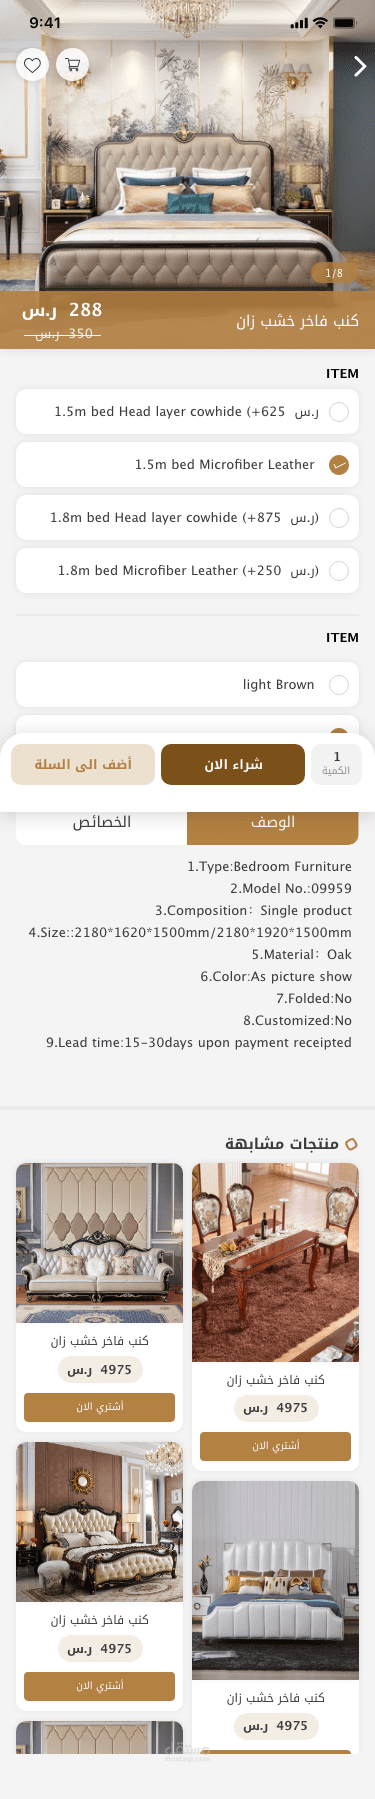The image size is (375, 1799).
Task: Open the quantity selector box
Action: 336,764
